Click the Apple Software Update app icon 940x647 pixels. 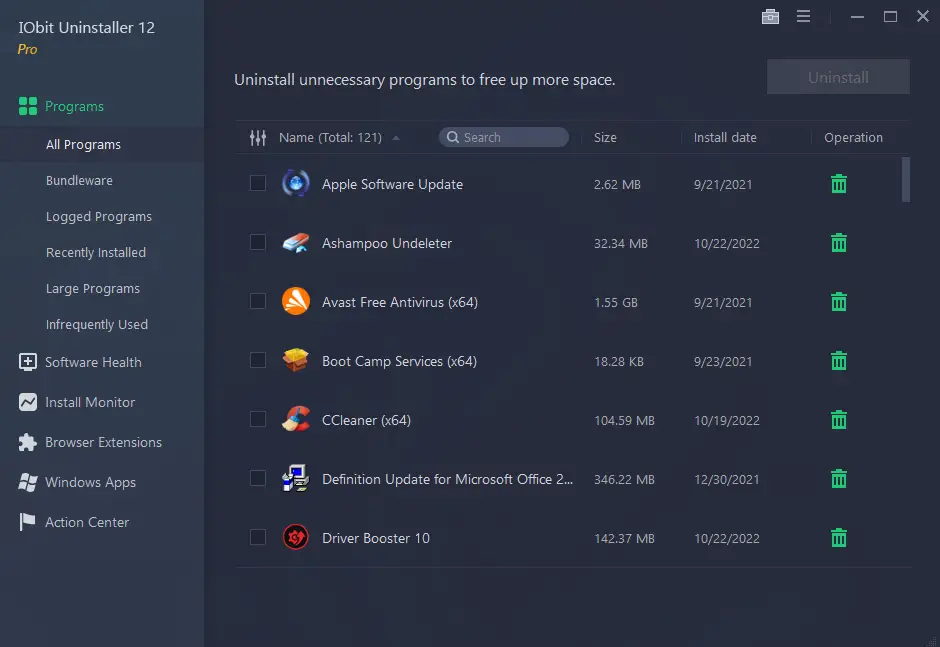pos(296,183)
